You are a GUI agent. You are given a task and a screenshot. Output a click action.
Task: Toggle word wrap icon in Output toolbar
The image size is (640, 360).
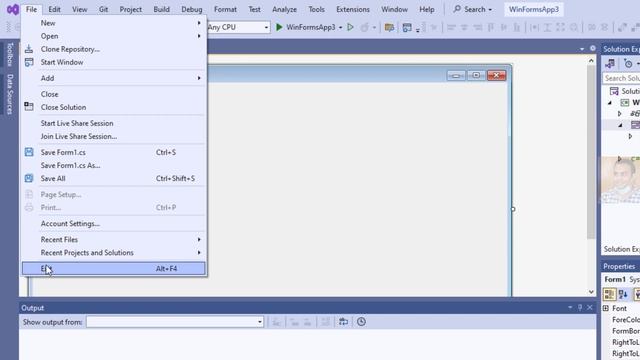tap(343, 322)
